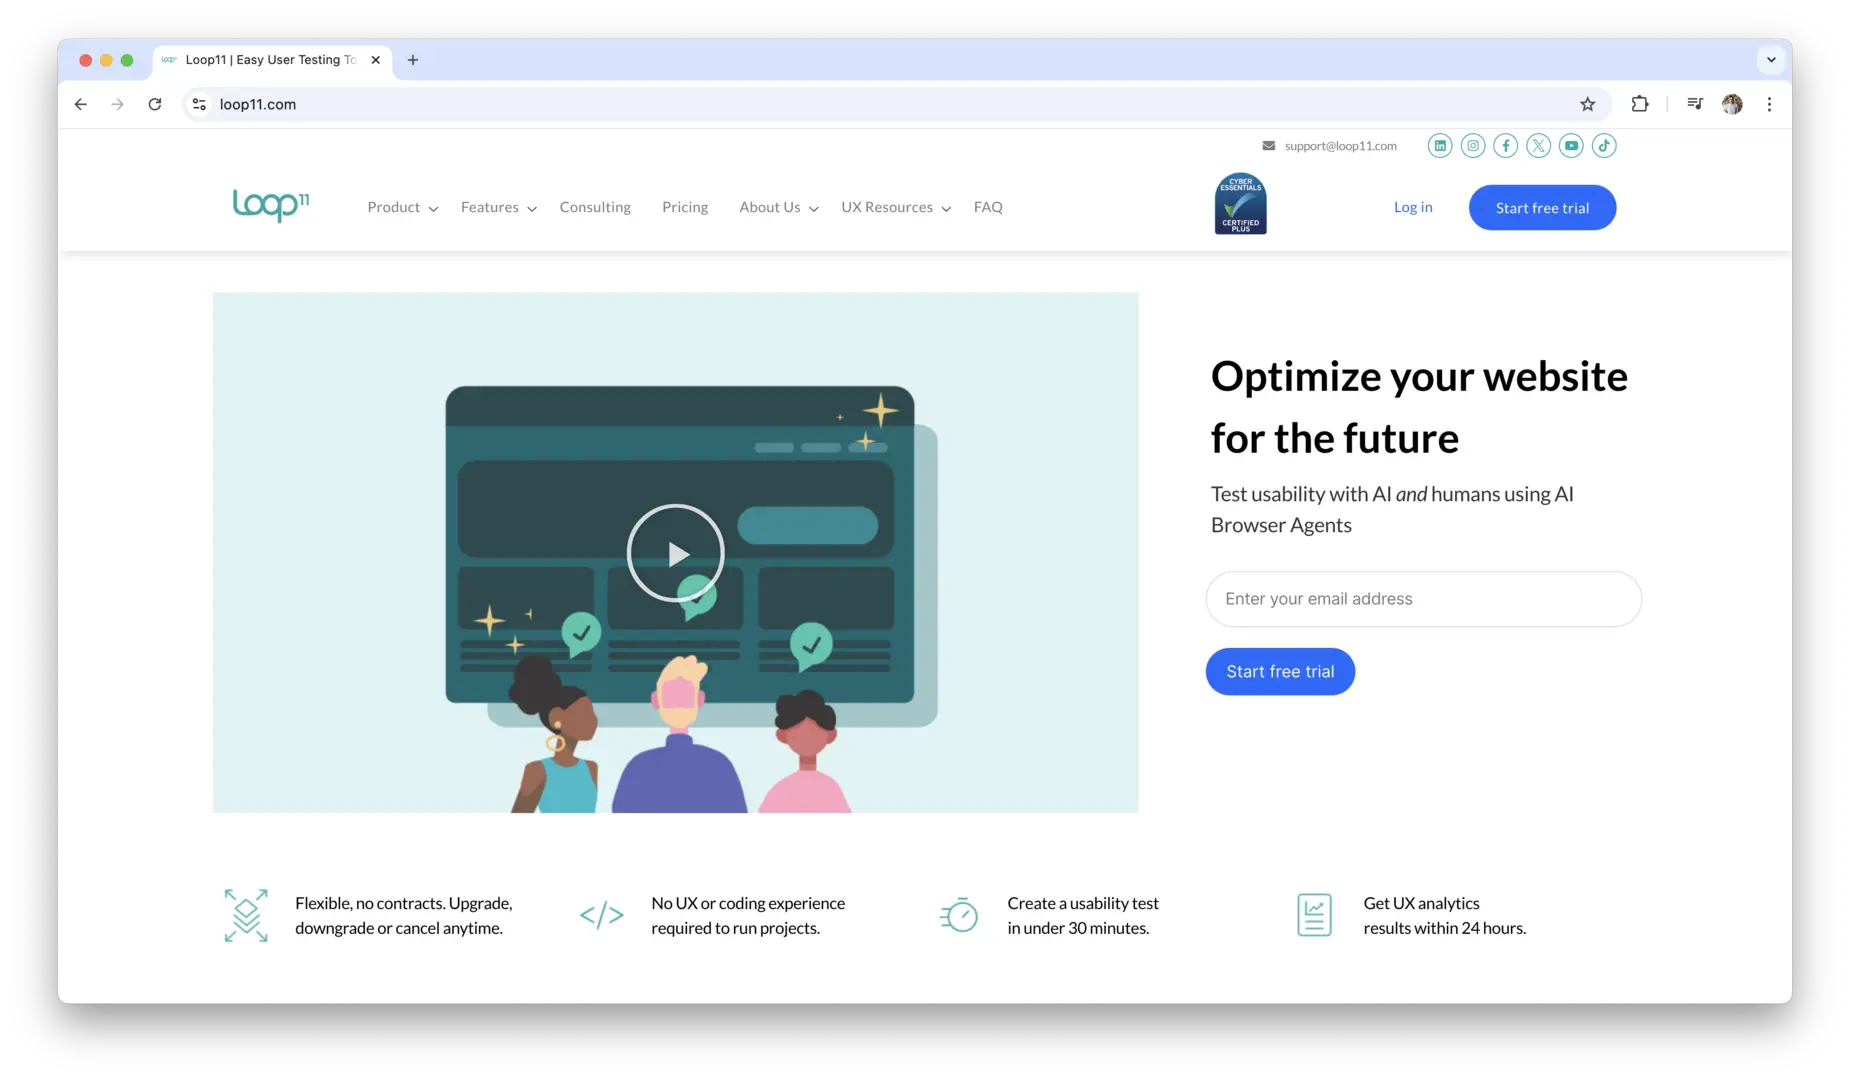Click the Loop11 logo
The image size is (1850, 1080).
pos(271,205)
